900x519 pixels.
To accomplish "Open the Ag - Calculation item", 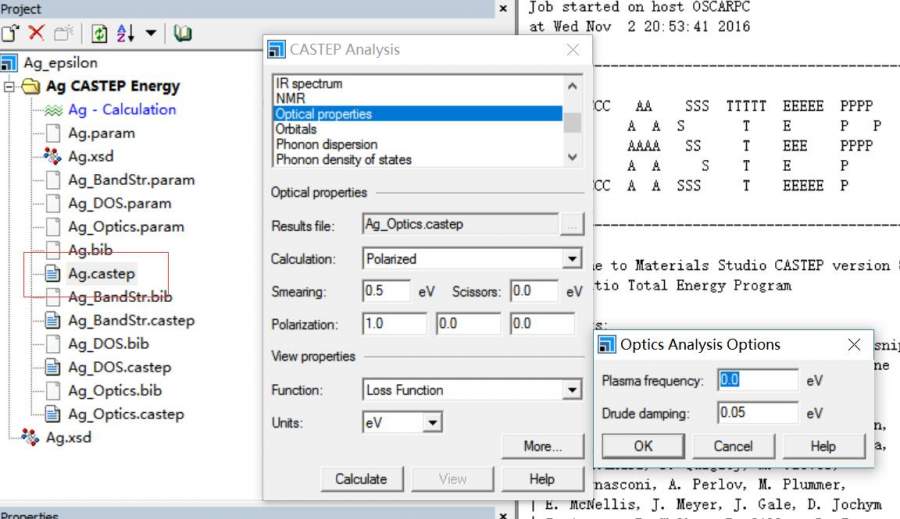I will click(x=122, y=110).
